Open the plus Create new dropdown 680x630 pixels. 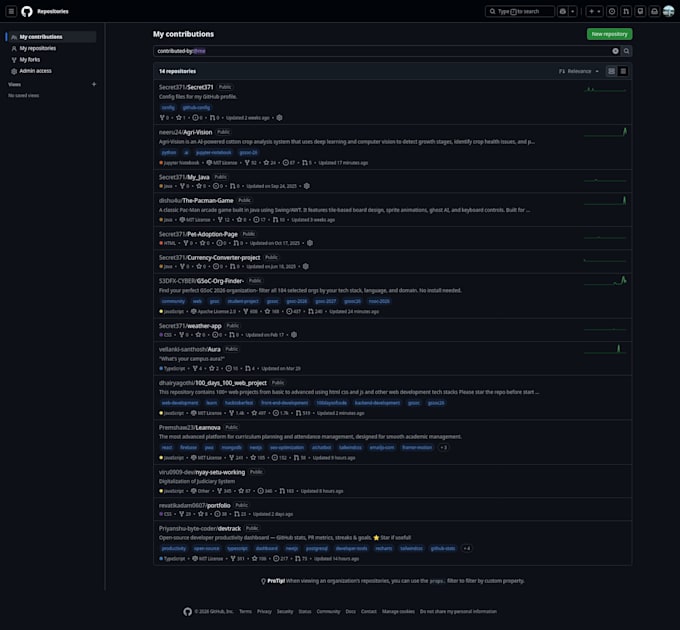[x=594, y=11]
